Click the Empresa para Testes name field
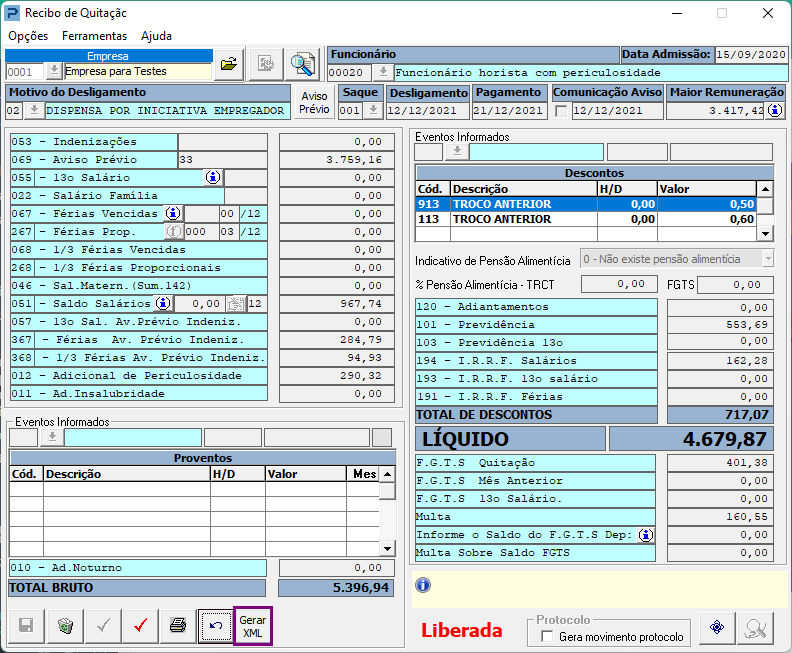792x653 pixels. tap(138, 71)
